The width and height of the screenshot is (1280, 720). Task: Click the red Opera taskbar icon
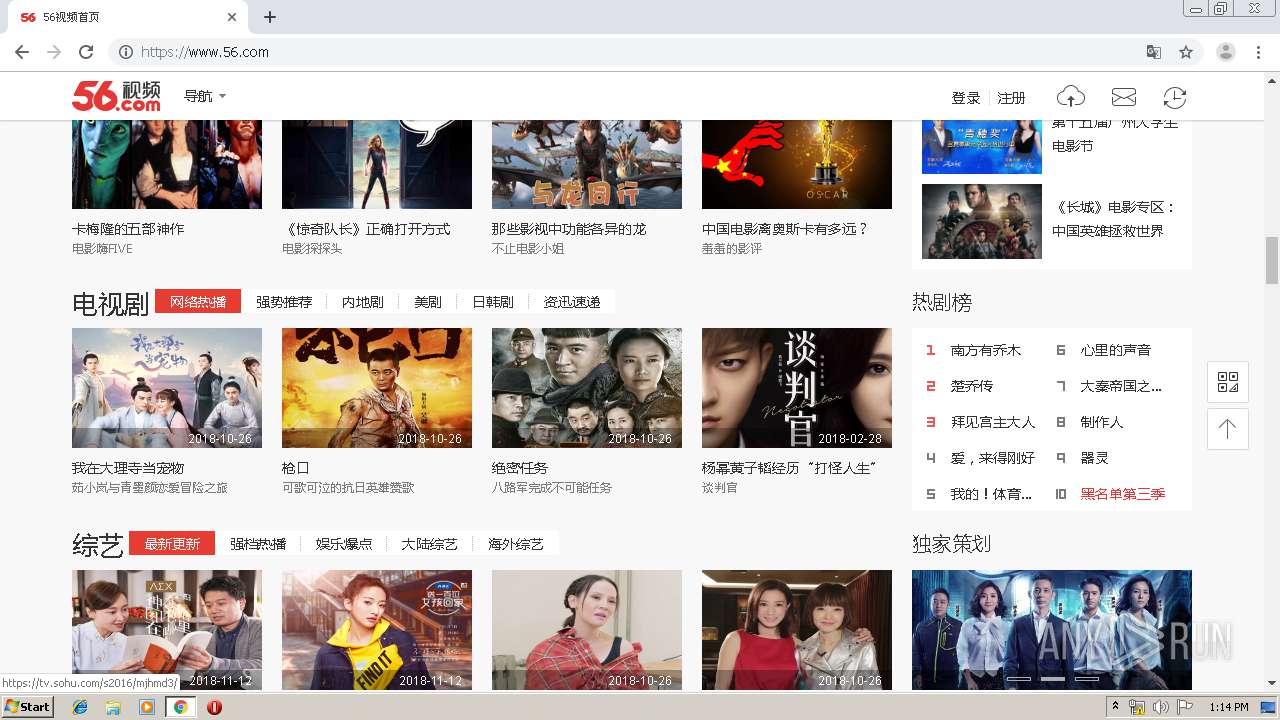(214, 707)
